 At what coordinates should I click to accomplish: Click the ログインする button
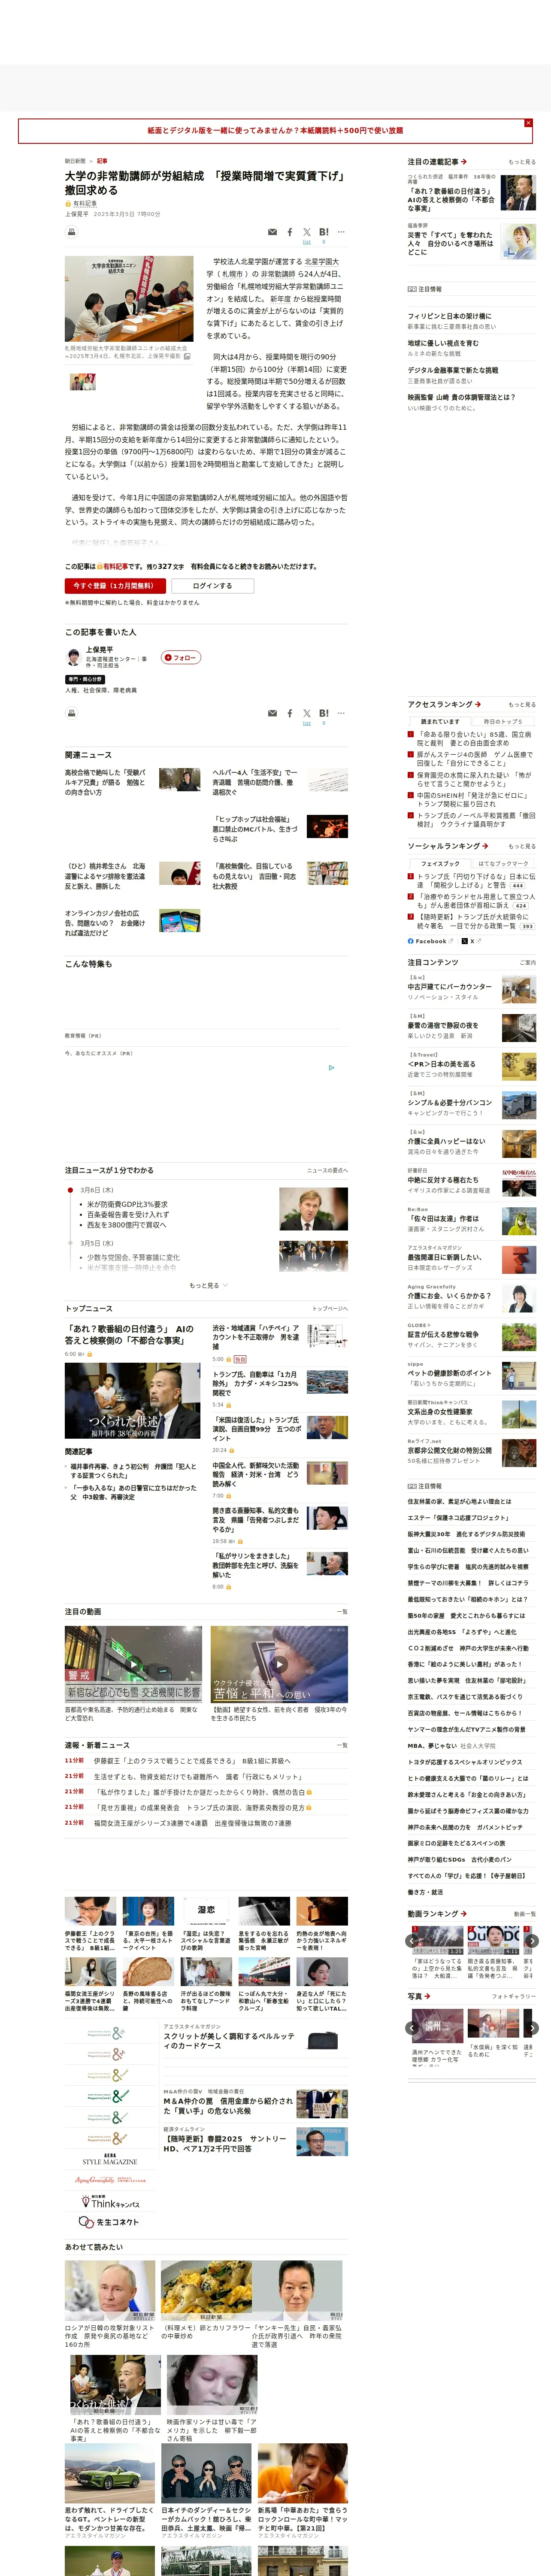click(212, 586)
